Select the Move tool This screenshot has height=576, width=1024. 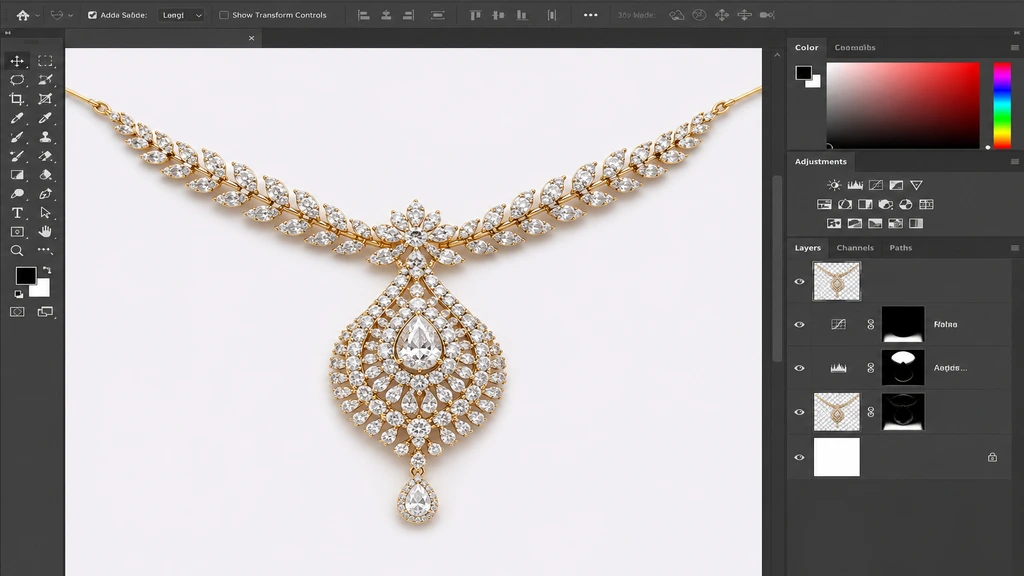17,61
